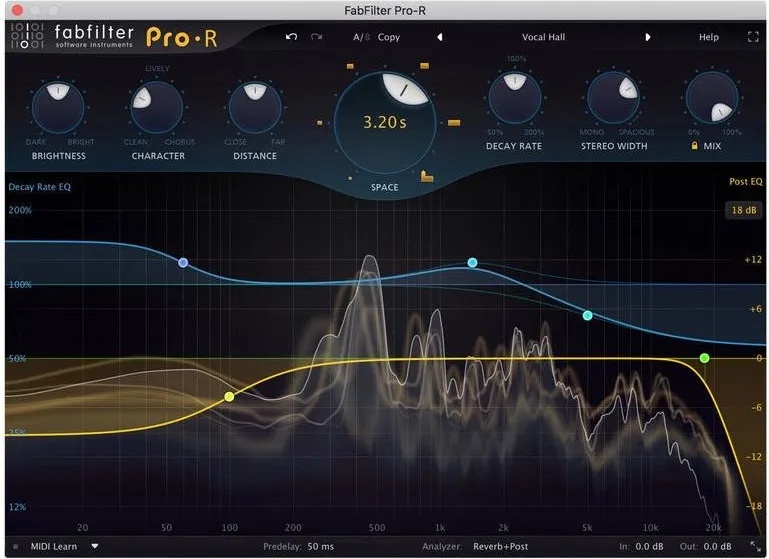Go to next preset with right arrow
This screenshot has width=769, height=559.
tap(647, 37)
